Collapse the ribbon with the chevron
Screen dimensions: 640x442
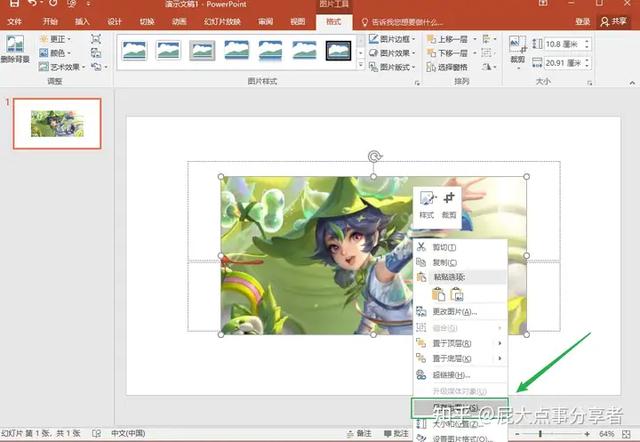tap(632, 83)
